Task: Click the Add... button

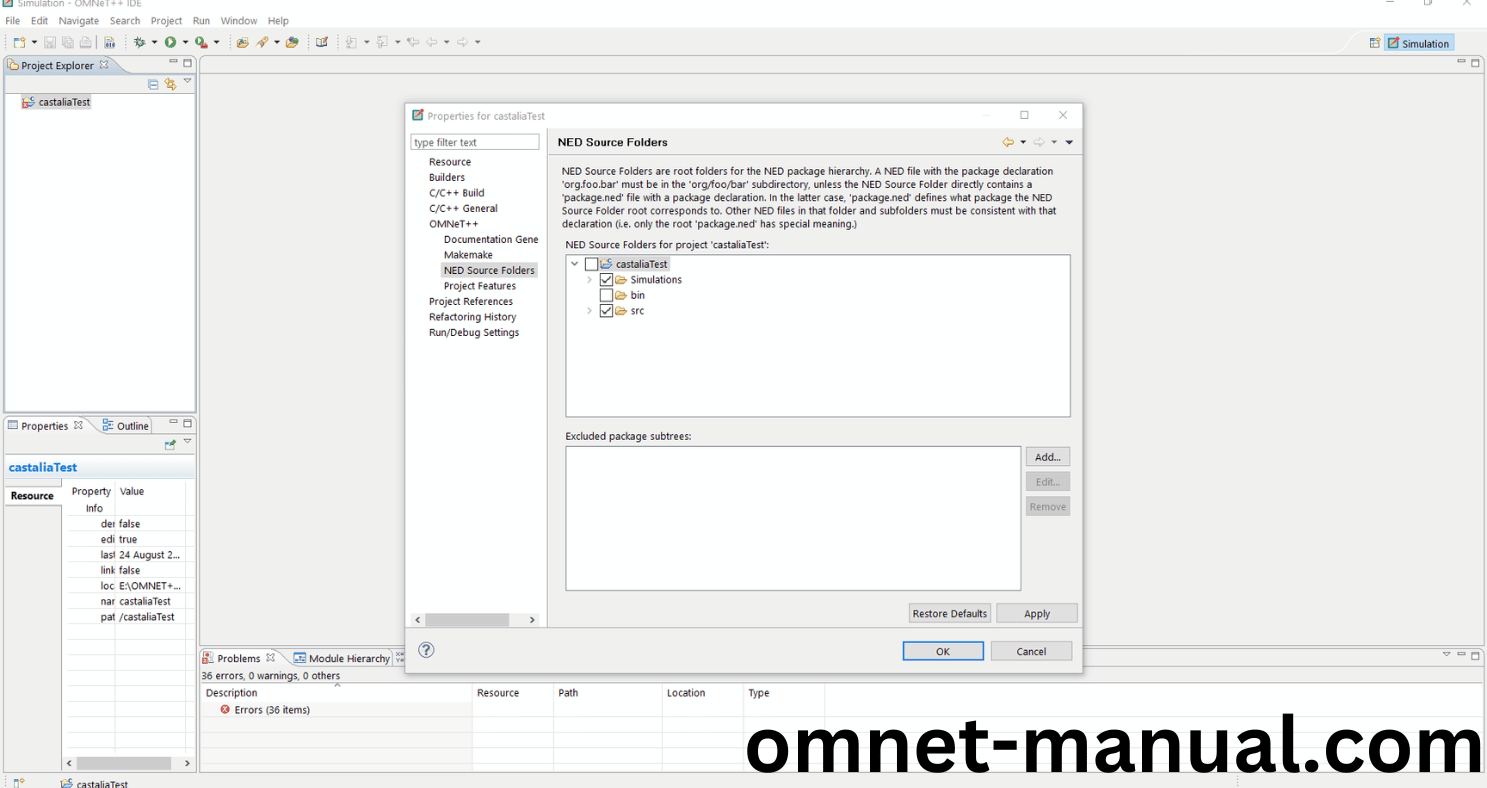Action: [1047, 456]
